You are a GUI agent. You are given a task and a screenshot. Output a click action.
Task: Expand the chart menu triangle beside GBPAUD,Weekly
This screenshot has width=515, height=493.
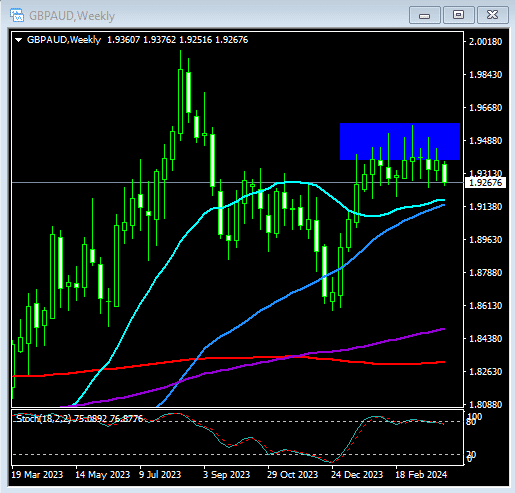19,40
